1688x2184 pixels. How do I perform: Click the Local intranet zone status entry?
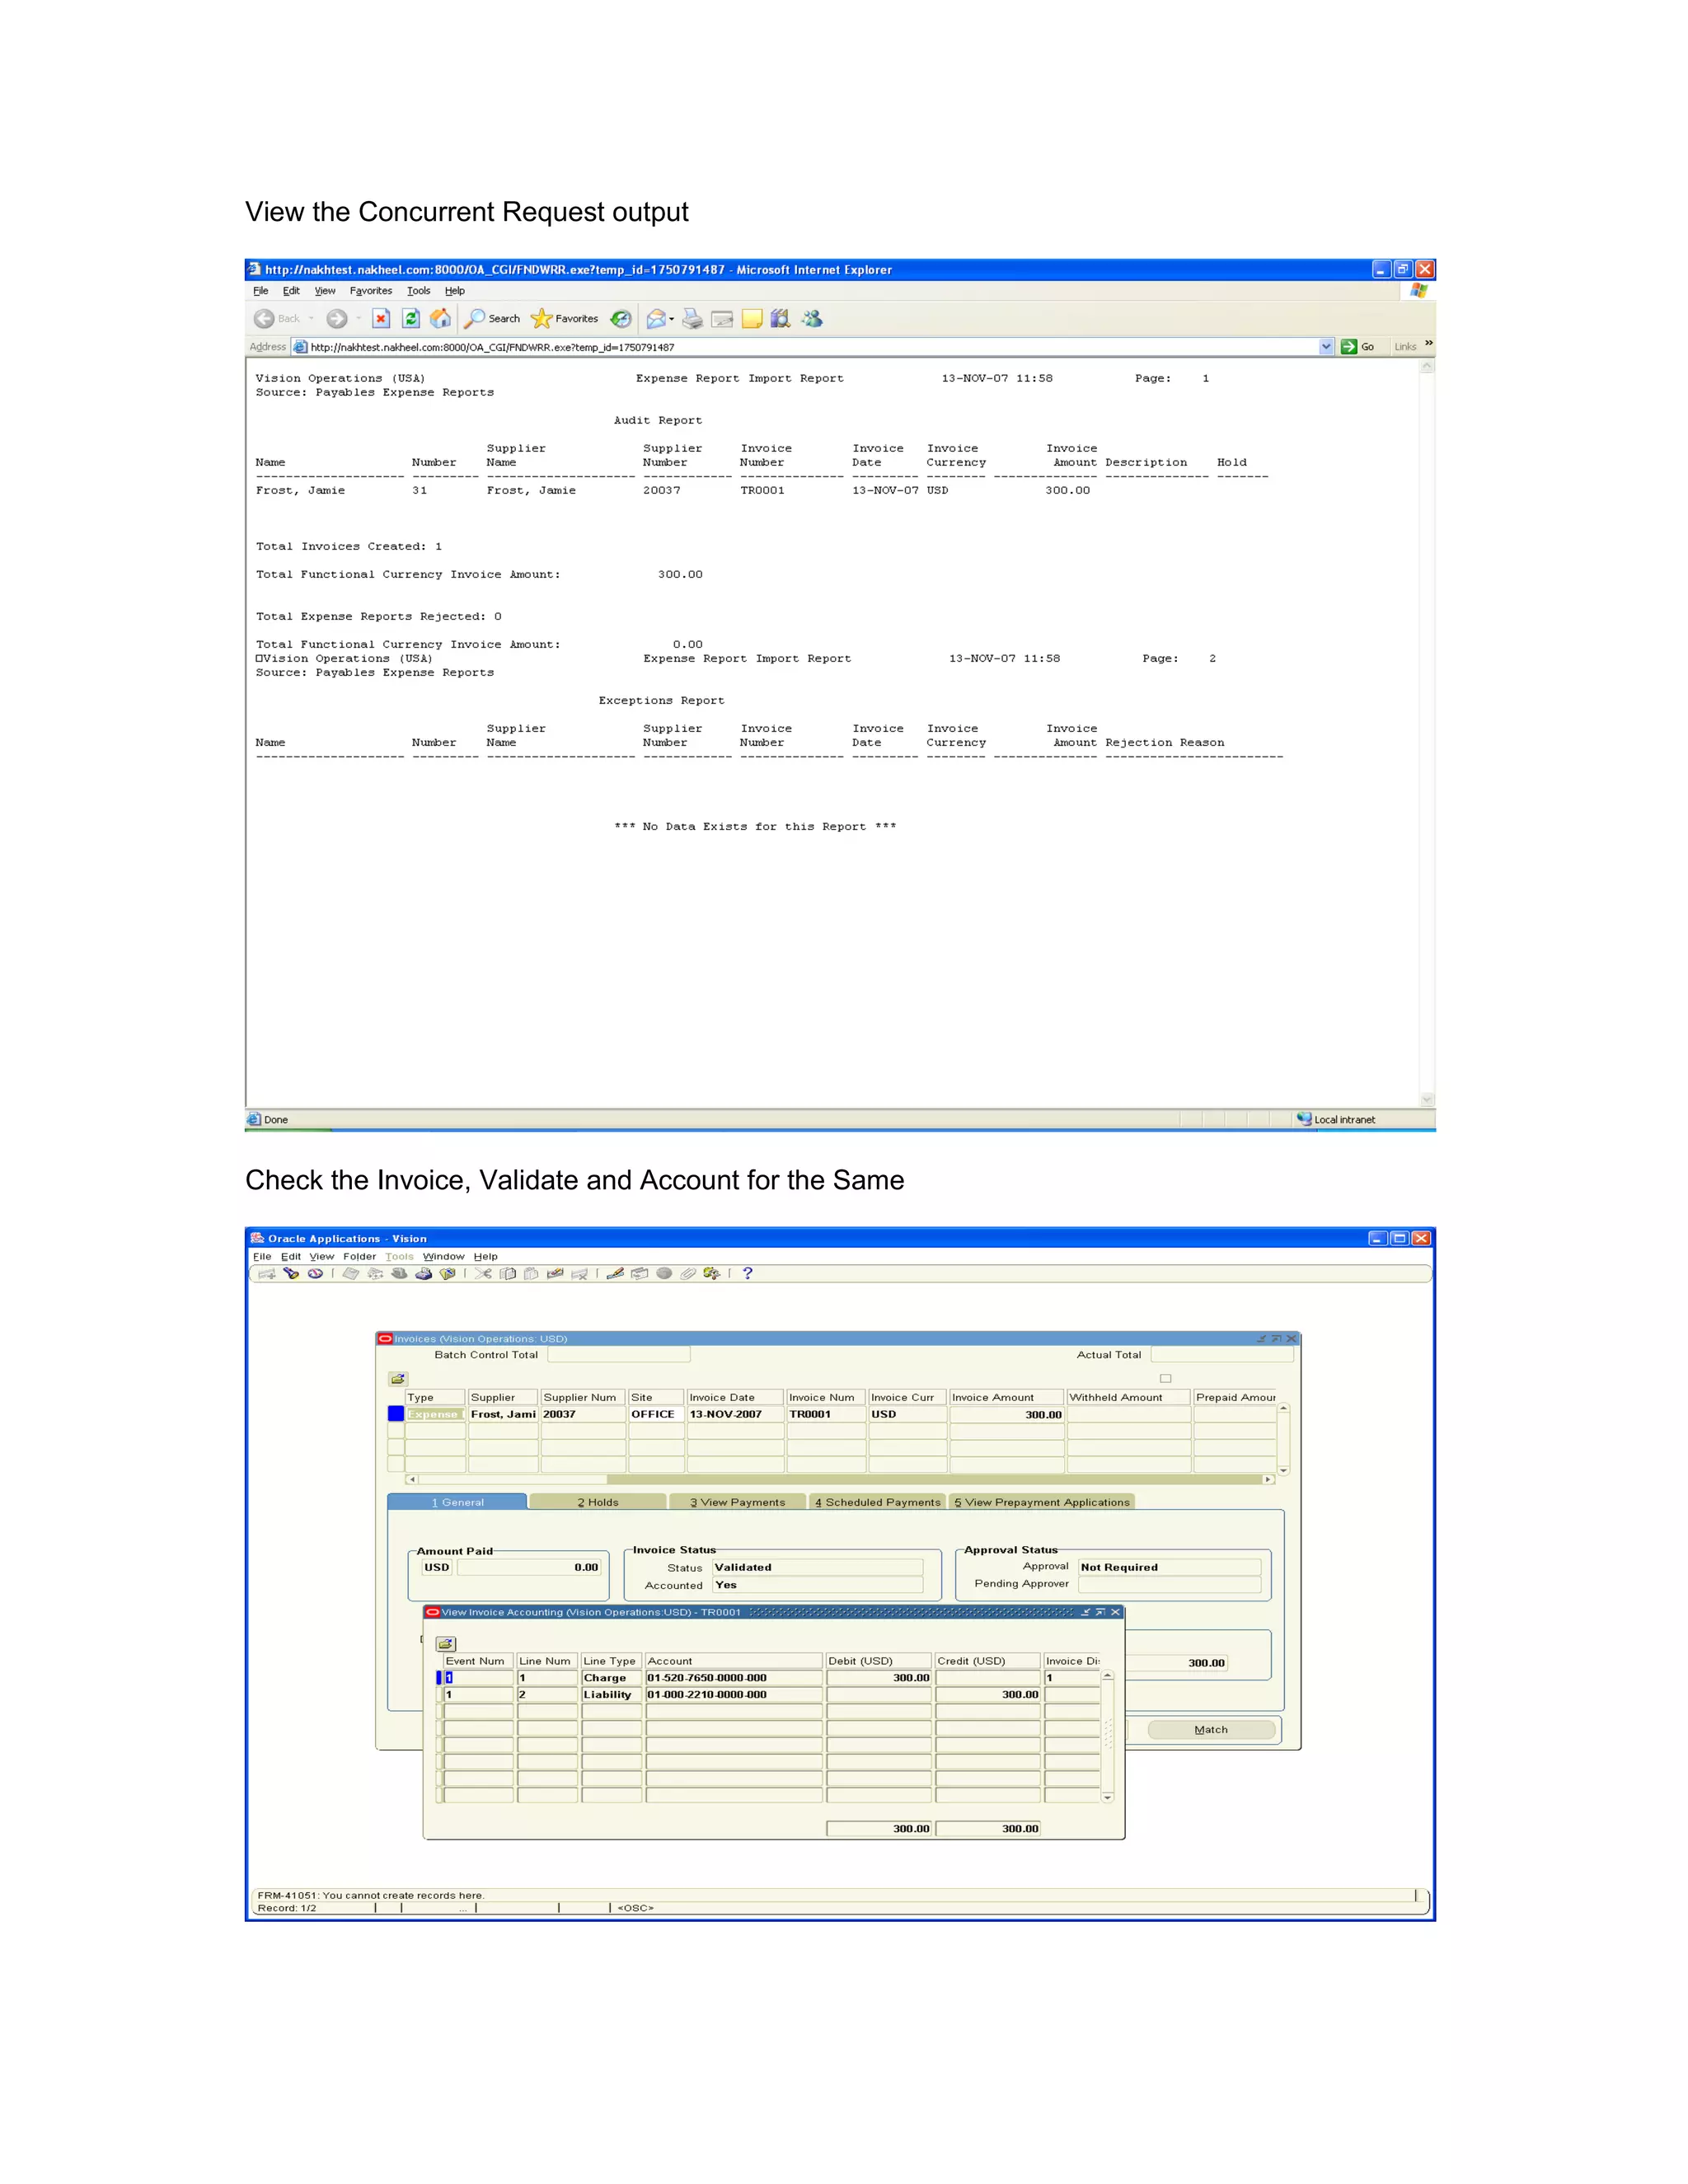click(1336, 1120)
